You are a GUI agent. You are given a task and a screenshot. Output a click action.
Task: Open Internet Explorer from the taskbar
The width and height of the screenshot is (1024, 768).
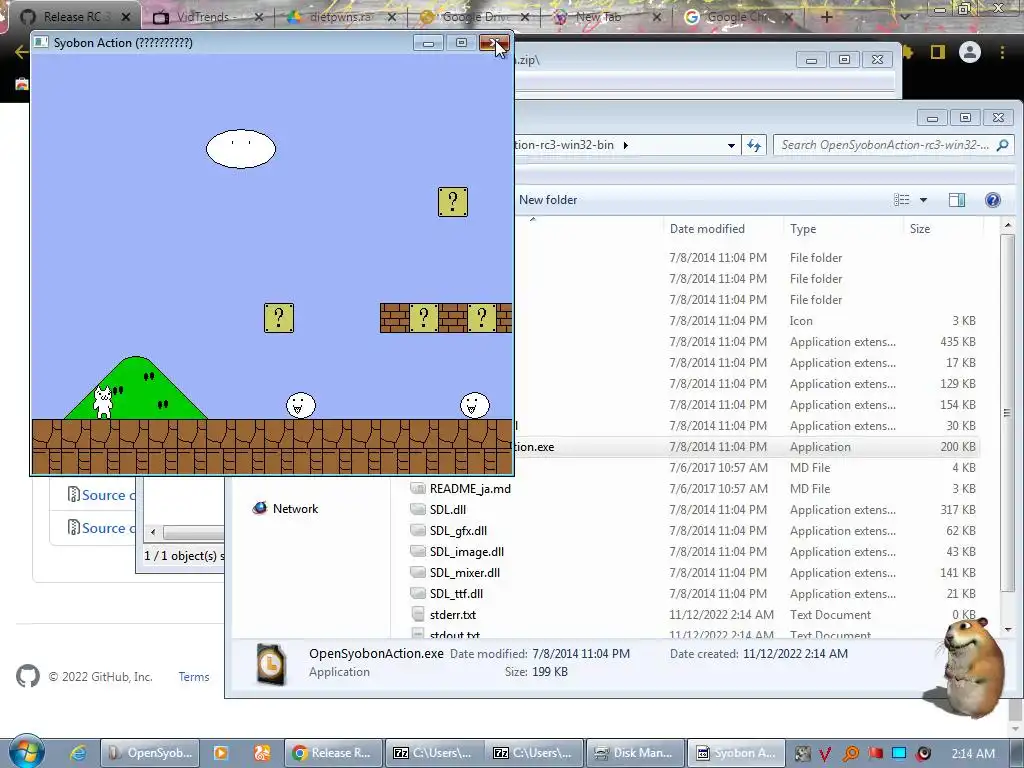pyautogui.click(x=78, y=753)
